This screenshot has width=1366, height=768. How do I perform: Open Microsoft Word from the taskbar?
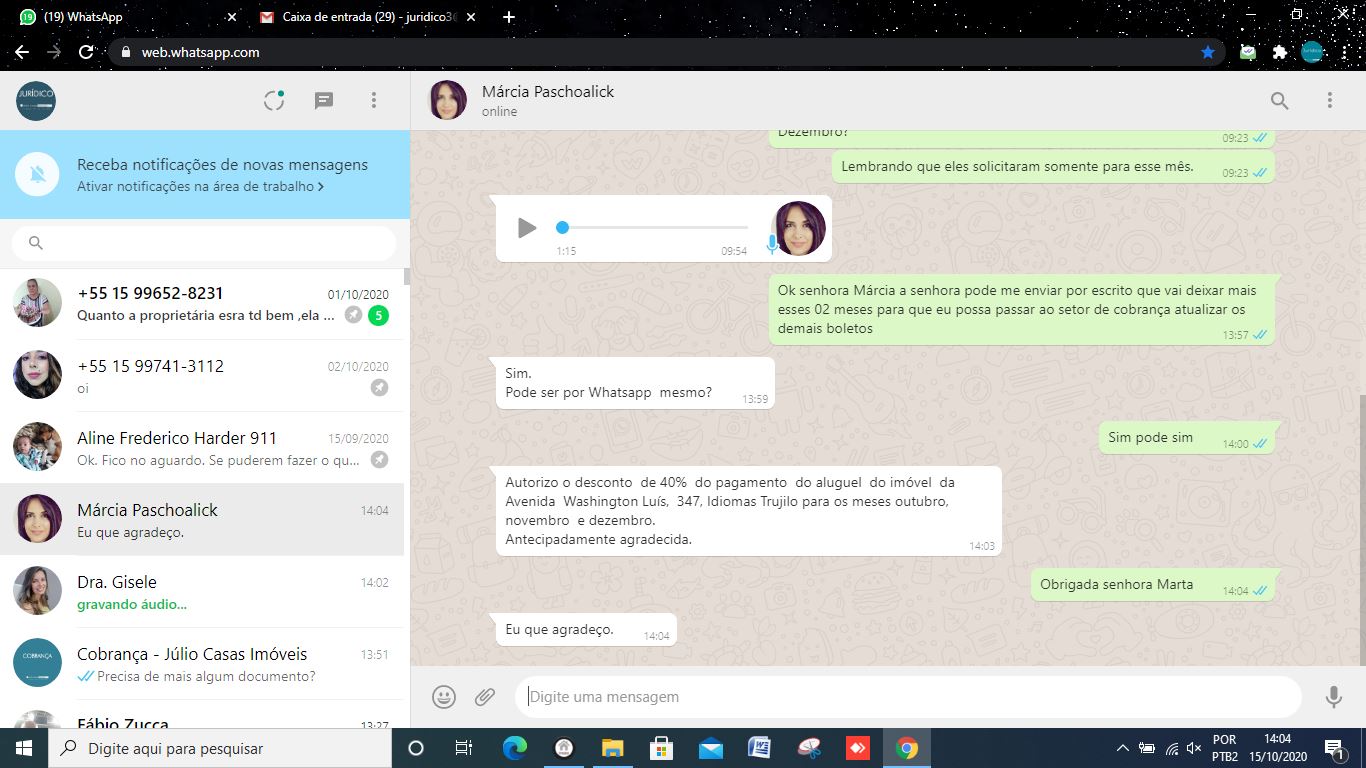coord(759,748)
